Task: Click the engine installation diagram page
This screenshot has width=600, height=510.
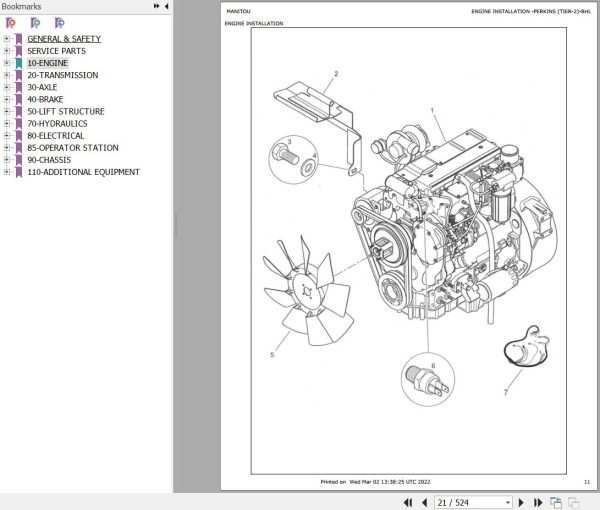Action: [409, 251]
